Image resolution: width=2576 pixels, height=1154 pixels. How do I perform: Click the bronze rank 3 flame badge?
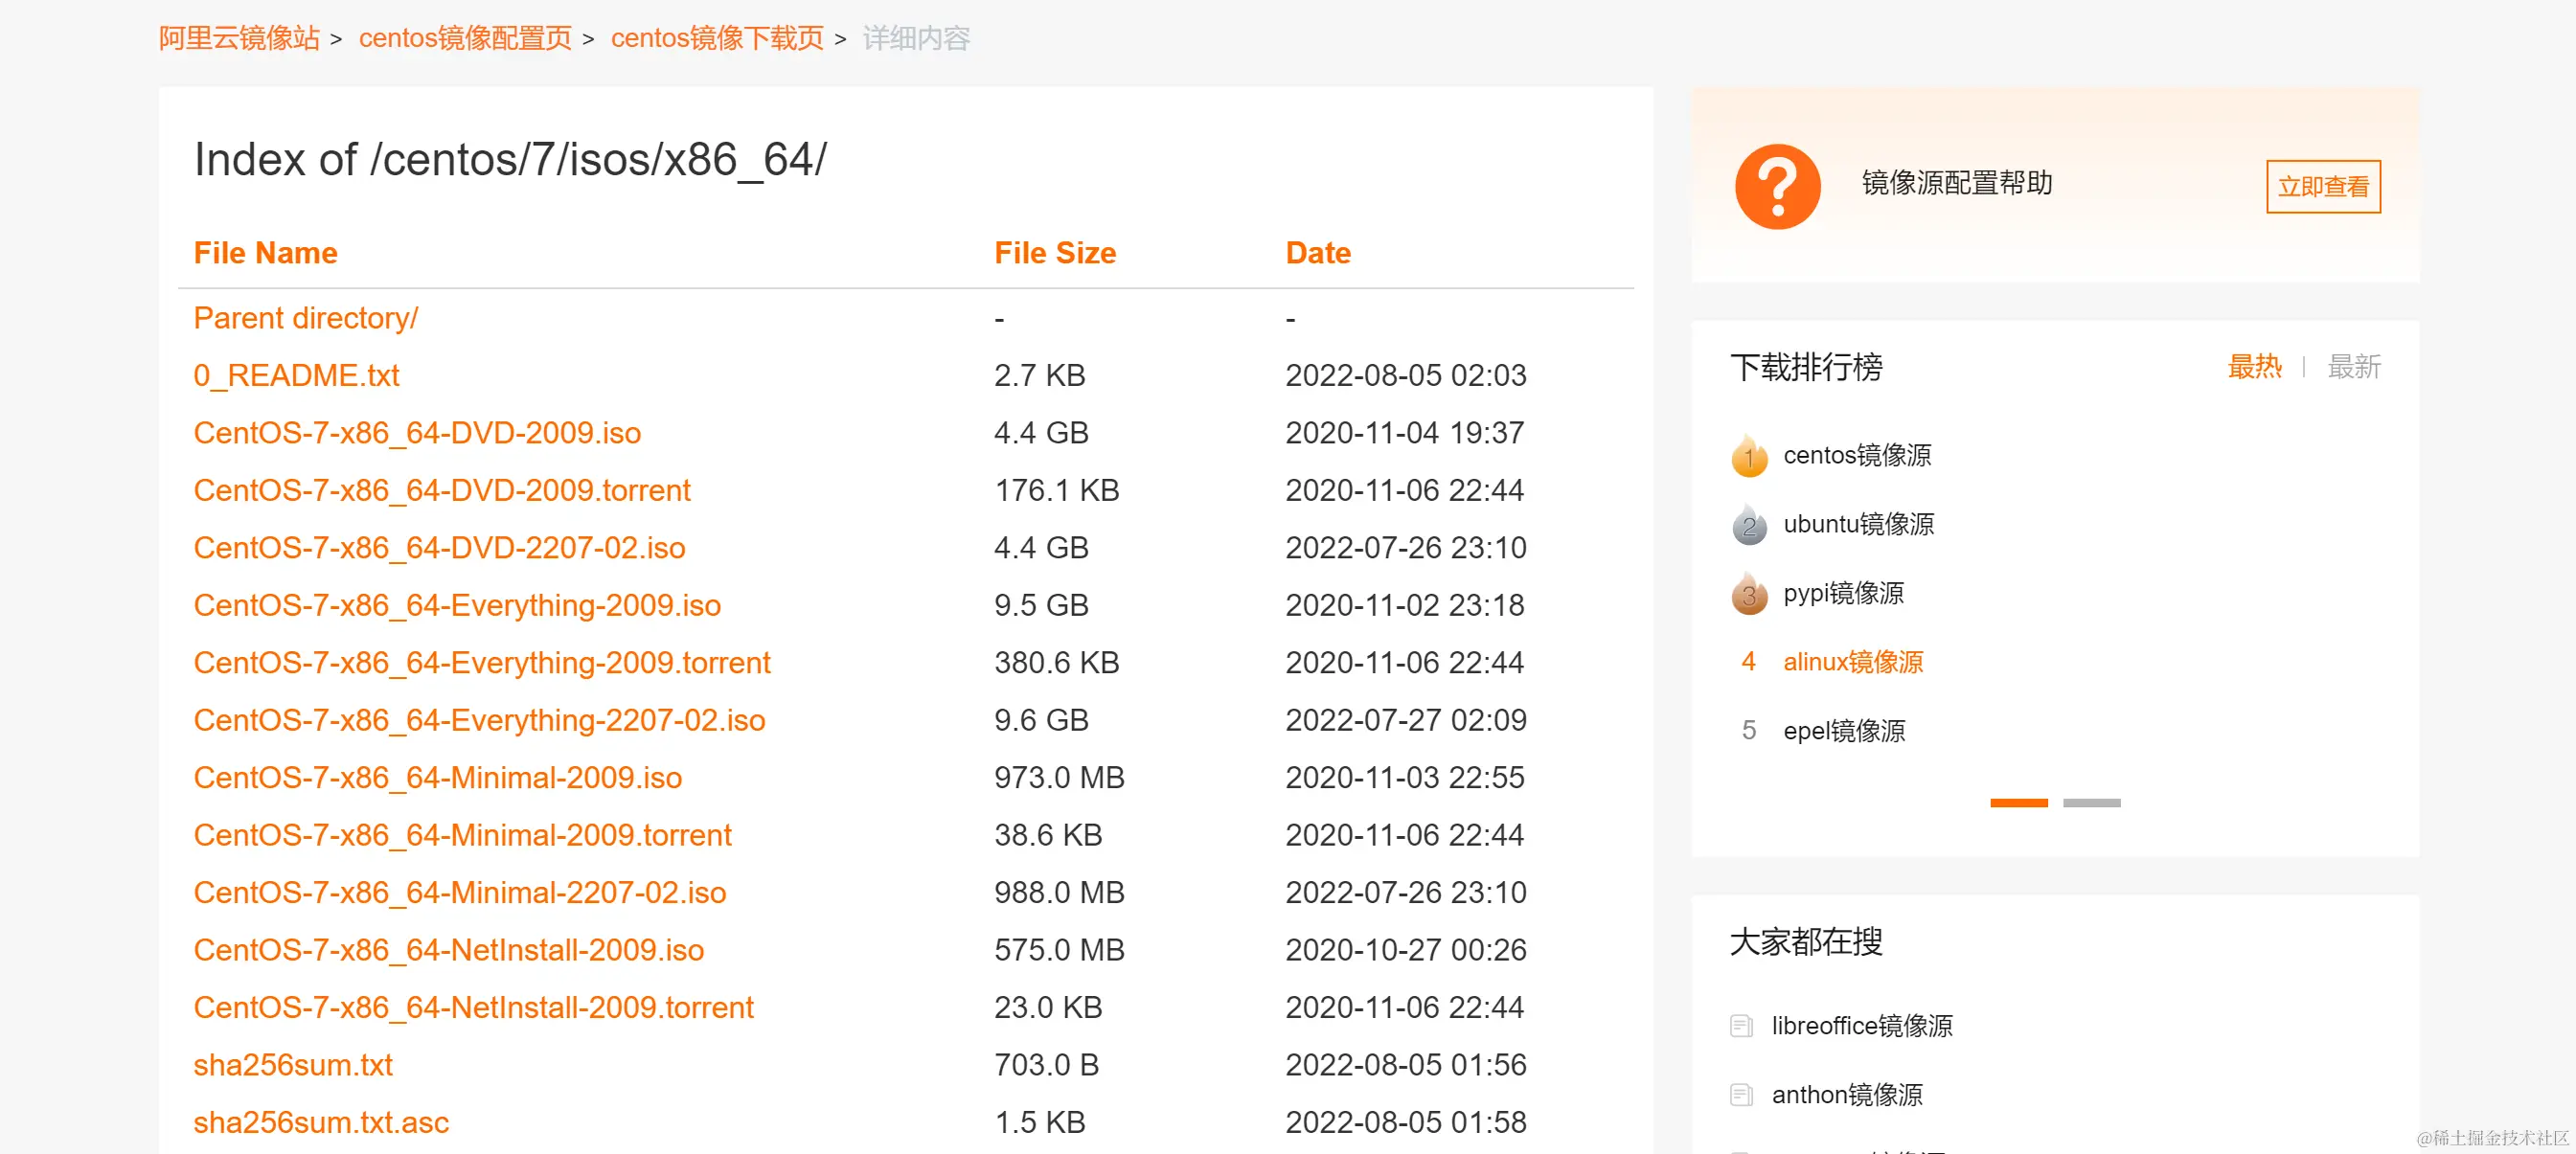(1748, 595)
